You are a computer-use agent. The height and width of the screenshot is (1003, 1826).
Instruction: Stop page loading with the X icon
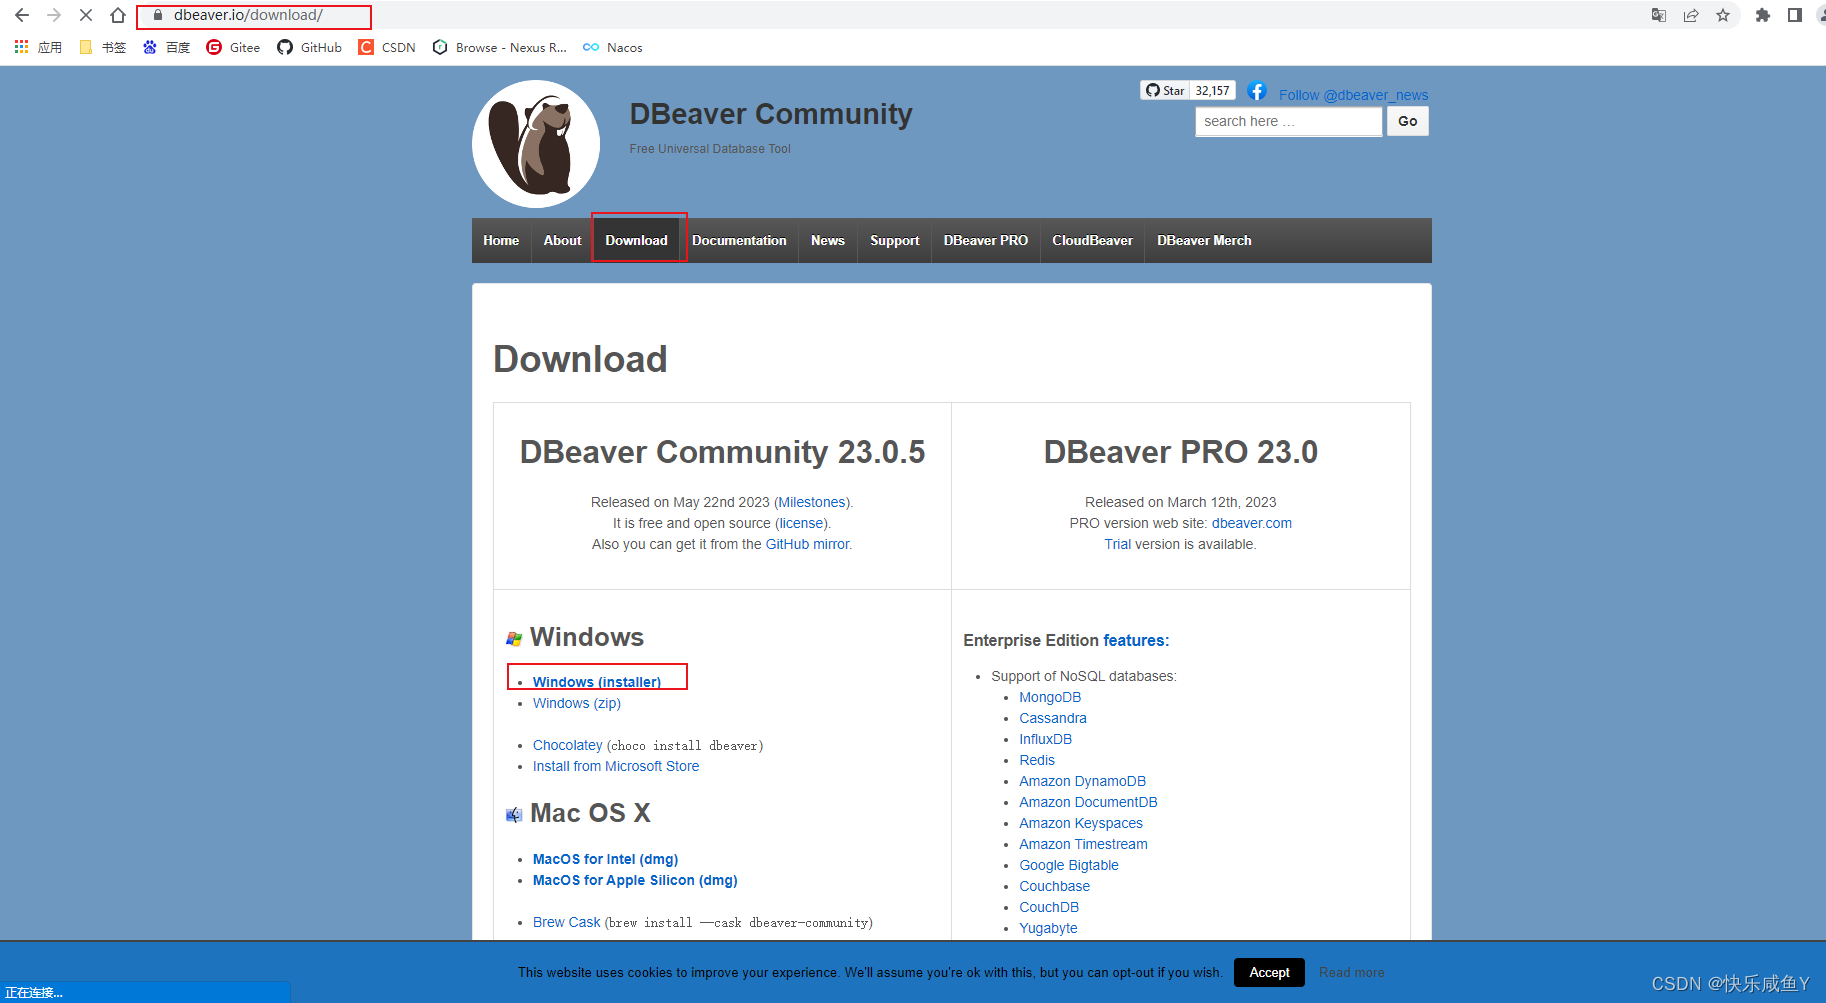click(x=86, y=15)
